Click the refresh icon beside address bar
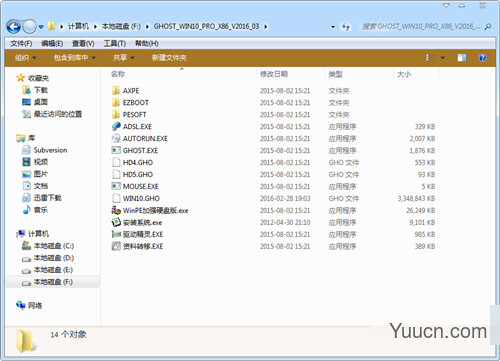 [346, 27]
